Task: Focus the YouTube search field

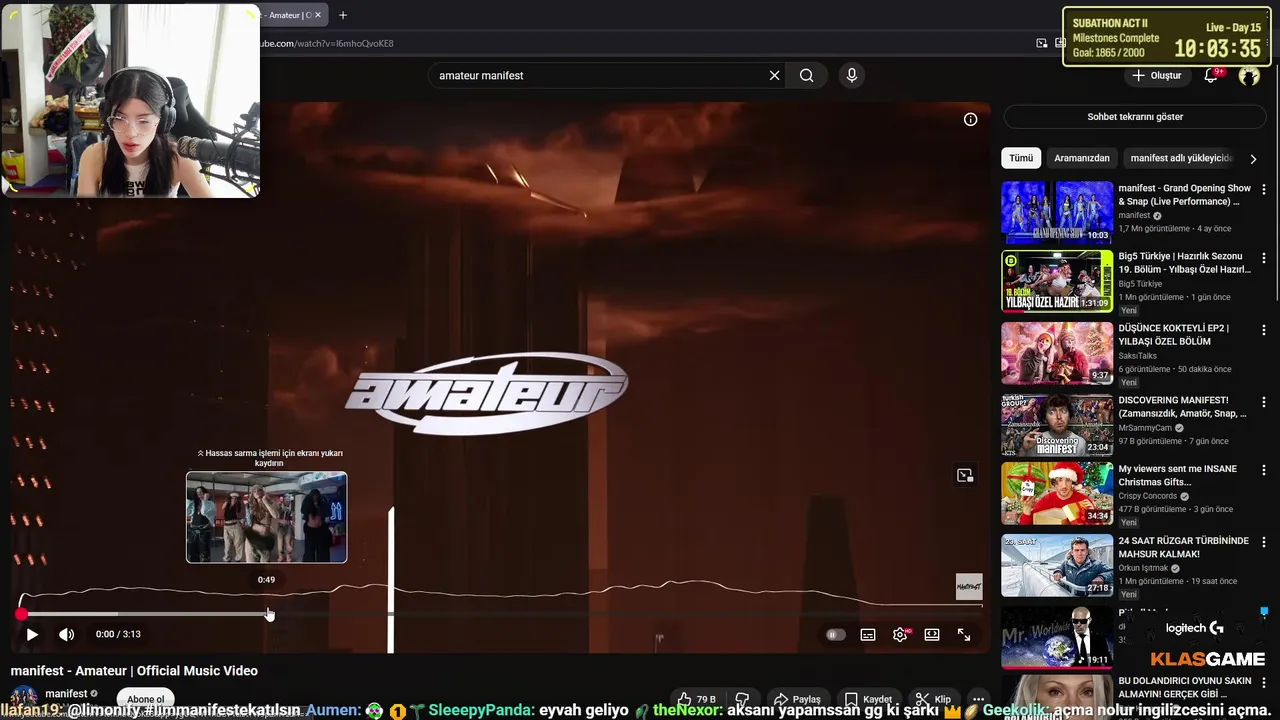Action: click(x=598, y=75)
